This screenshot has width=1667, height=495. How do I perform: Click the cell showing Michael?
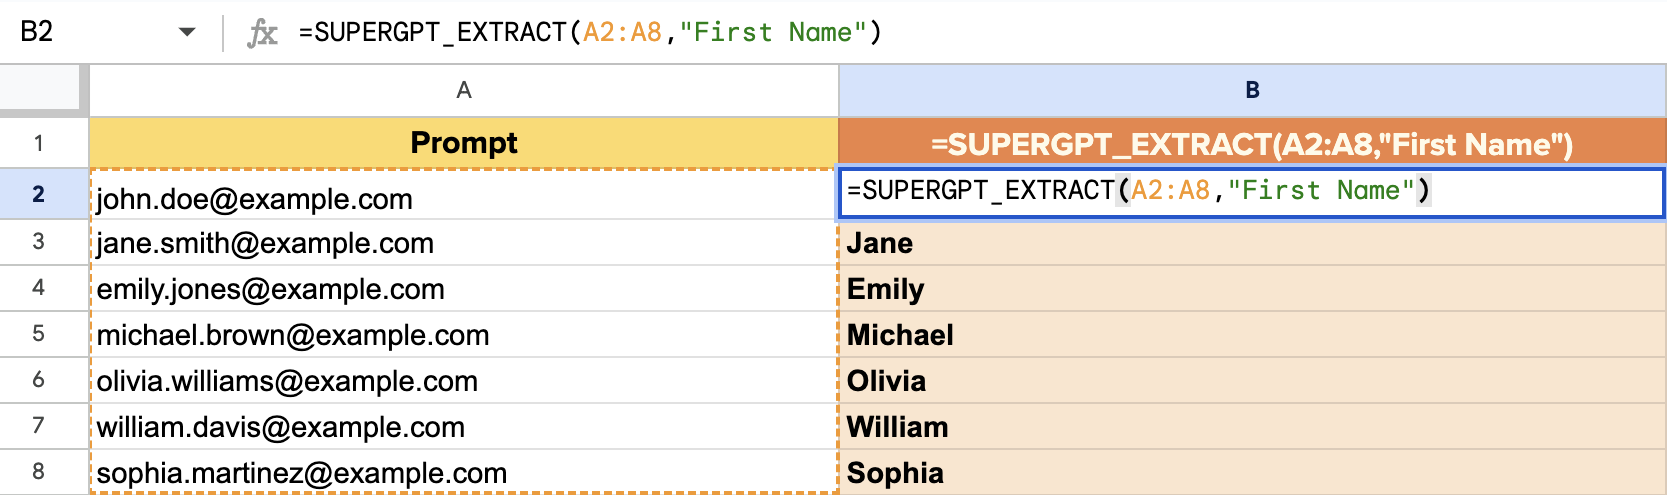[1252, 335]
